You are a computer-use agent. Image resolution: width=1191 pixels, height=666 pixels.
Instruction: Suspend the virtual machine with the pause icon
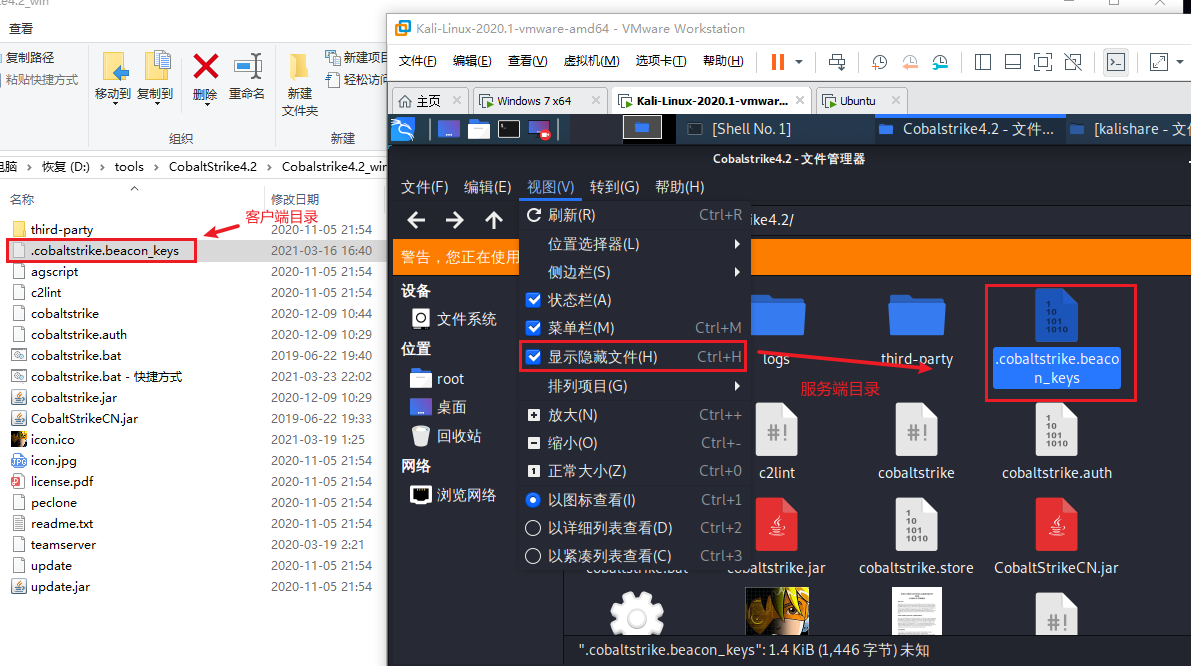click(777, 62)
